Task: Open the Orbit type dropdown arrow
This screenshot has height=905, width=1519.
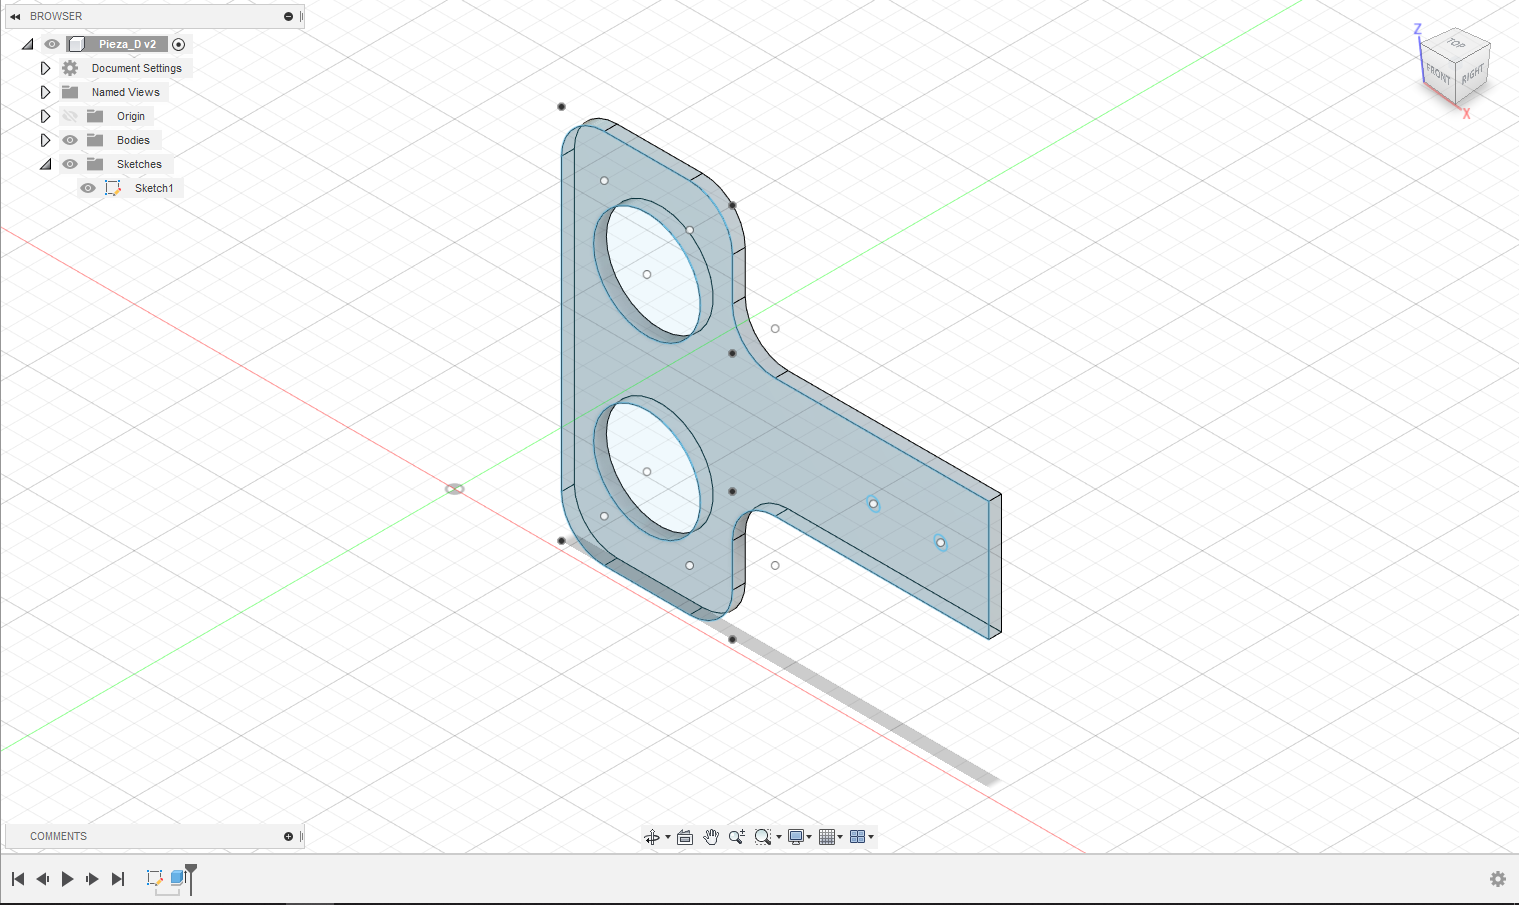Action: pyautogui.click(x=668, y=837)
